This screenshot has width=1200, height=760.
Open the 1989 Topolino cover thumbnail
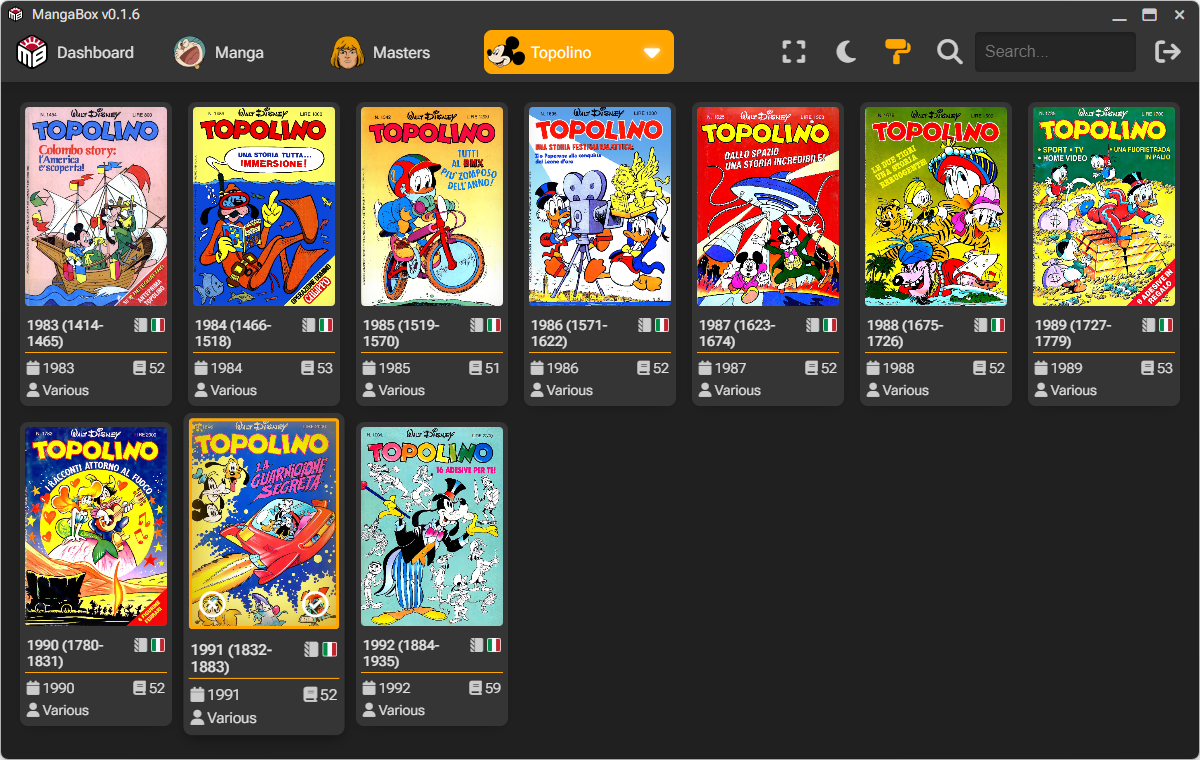[x=1104, y=207]
